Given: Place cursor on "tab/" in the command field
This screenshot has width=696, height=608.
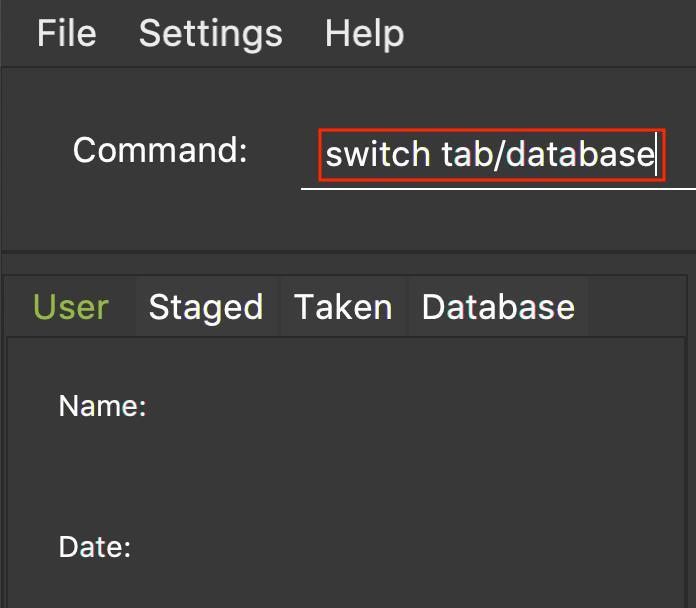Looking at the screenshot, I should 472,154.
